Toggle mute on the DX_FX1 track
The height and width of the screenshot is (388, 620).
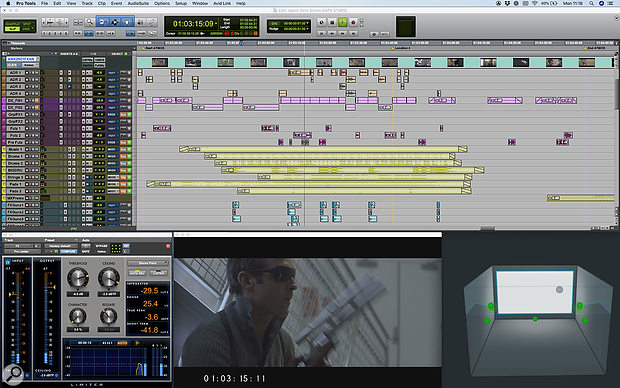[x=37, y=100]
